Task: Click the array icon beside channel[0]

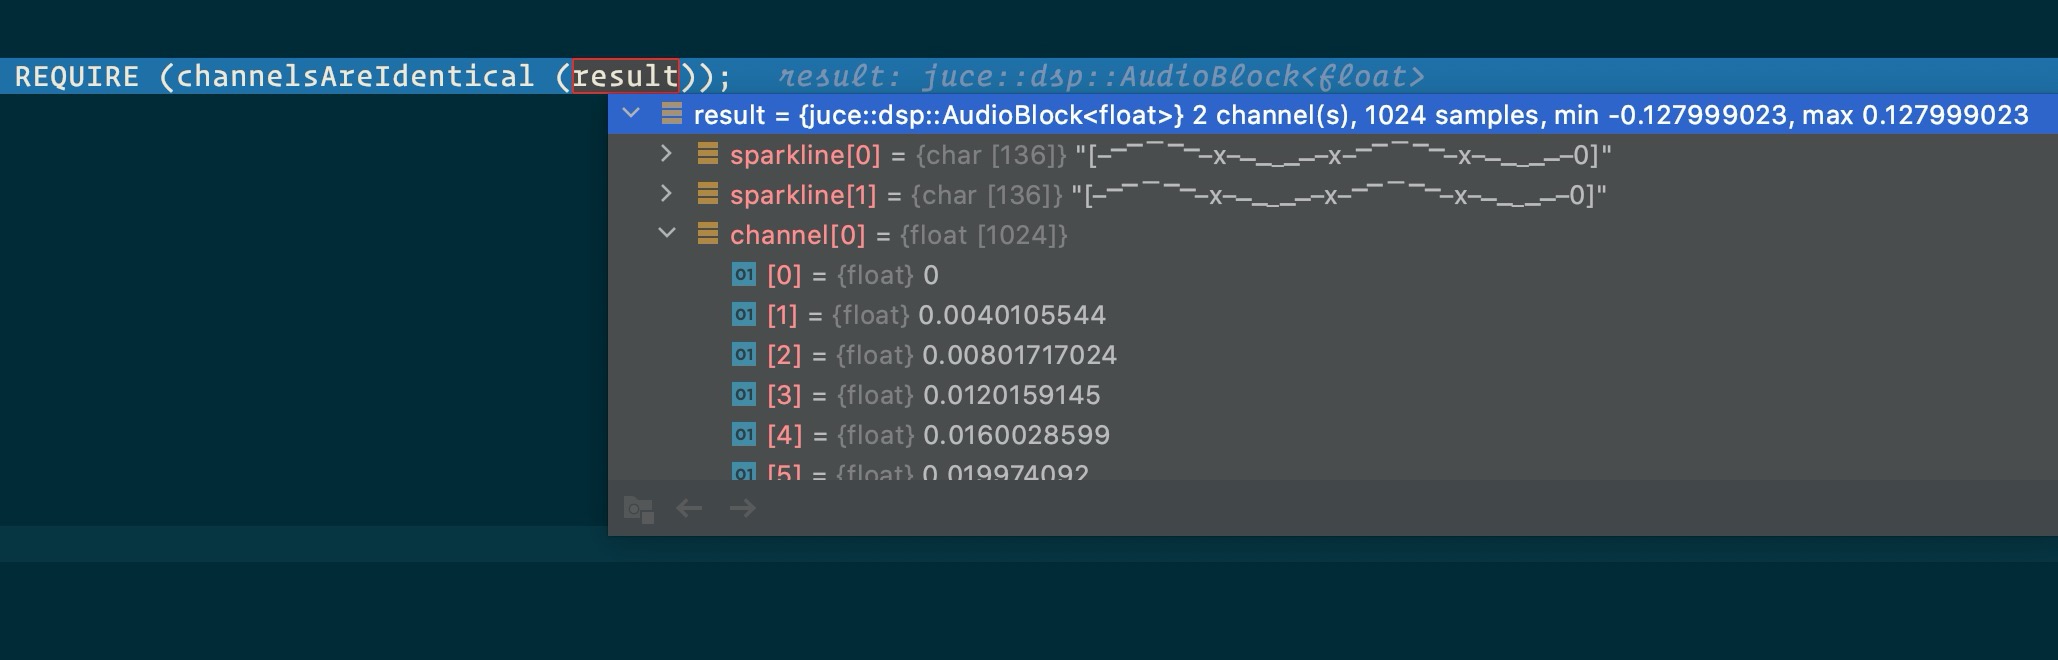Action: pos(708,234)
